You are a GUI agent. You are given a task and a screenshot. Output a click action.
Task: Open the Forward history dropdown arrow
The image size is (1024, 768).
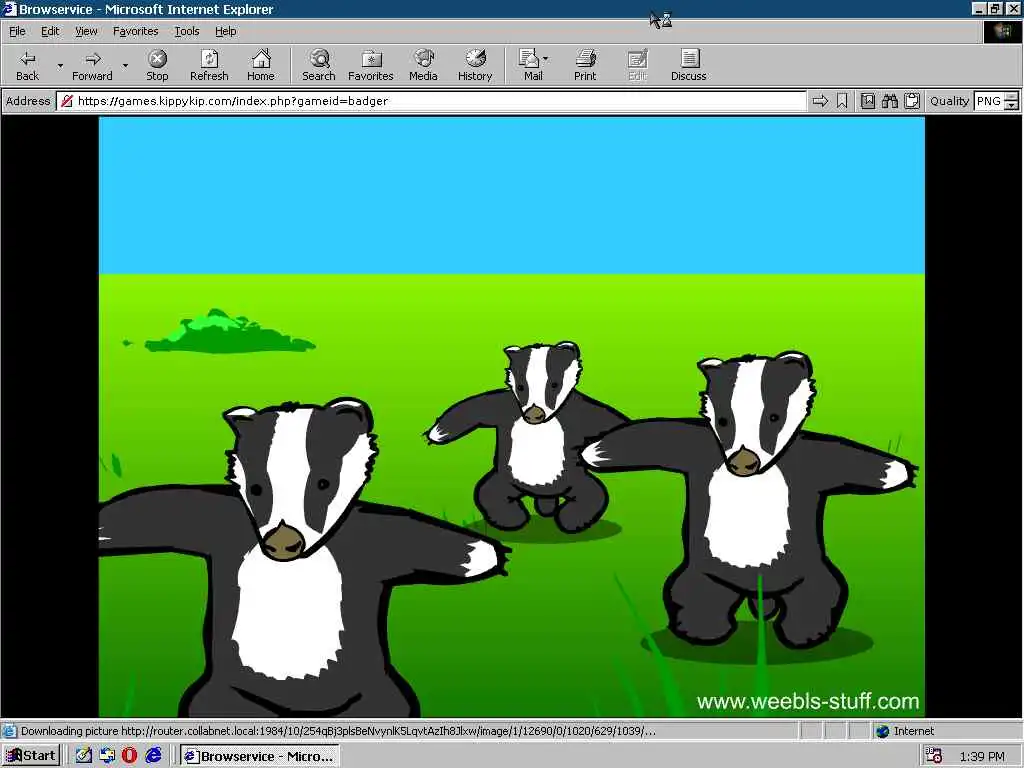(125, 65)
